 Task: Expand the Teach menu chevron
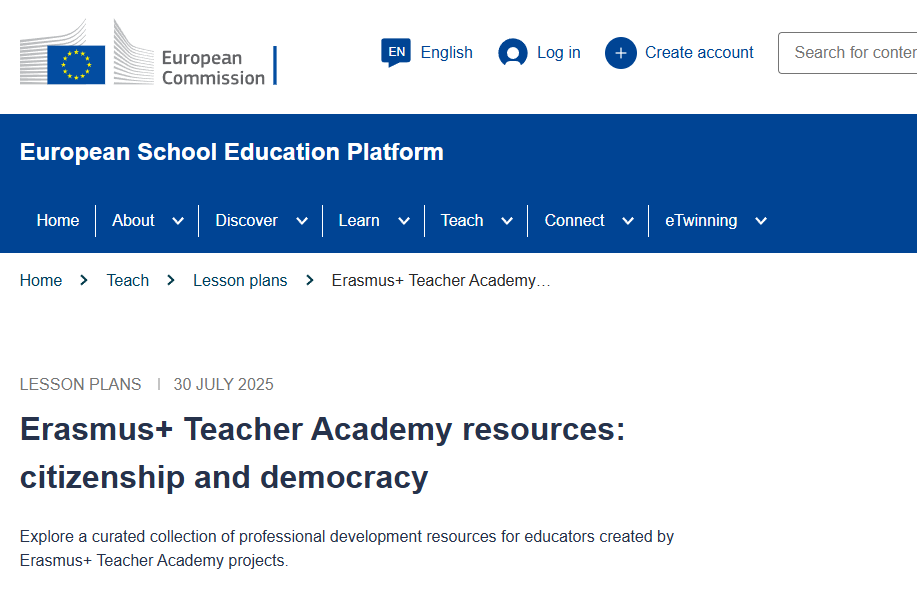(507, 221)
